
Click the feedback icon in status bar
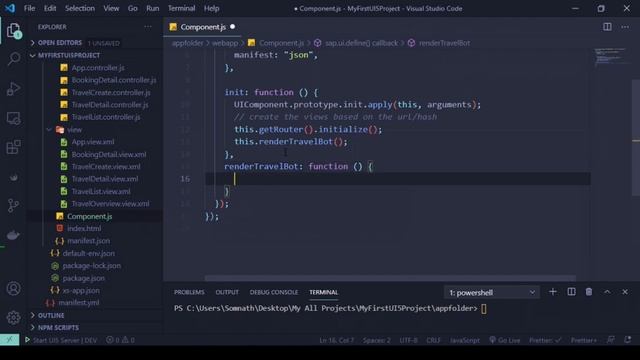pyautogui.click(x=611, y=340)
